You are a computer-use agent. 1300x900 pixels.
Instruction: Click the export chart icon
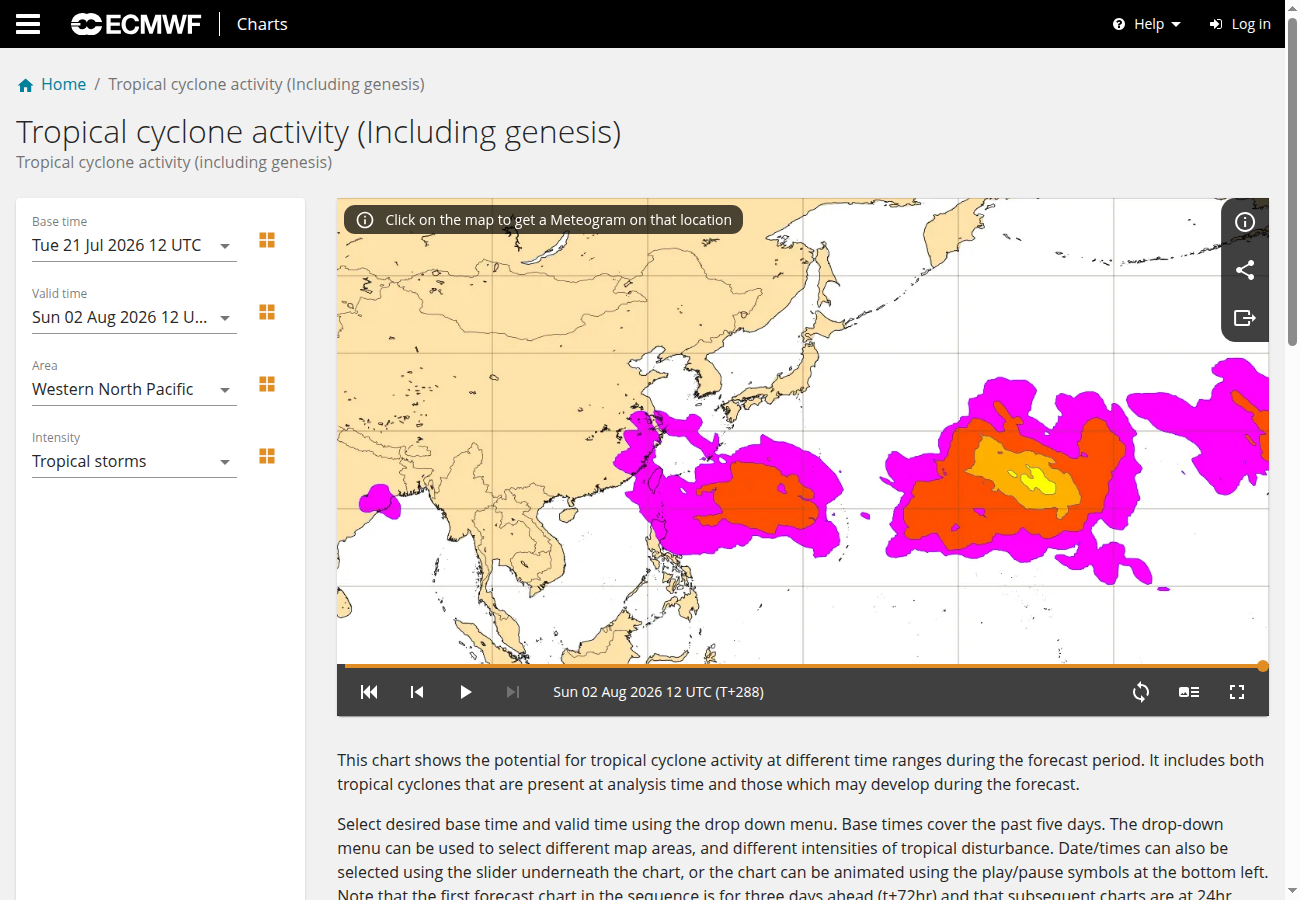pyautogui.click(x=1245, y=318)
